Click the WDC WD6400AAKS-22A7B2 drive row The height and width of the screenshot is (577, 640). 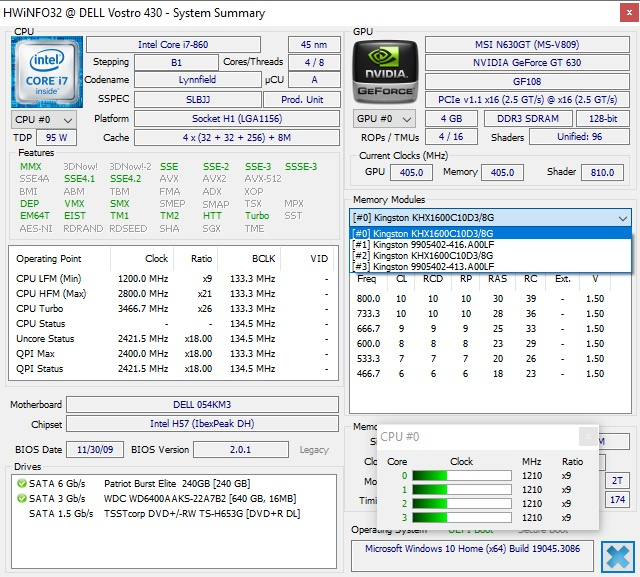[x=174, y=499]
